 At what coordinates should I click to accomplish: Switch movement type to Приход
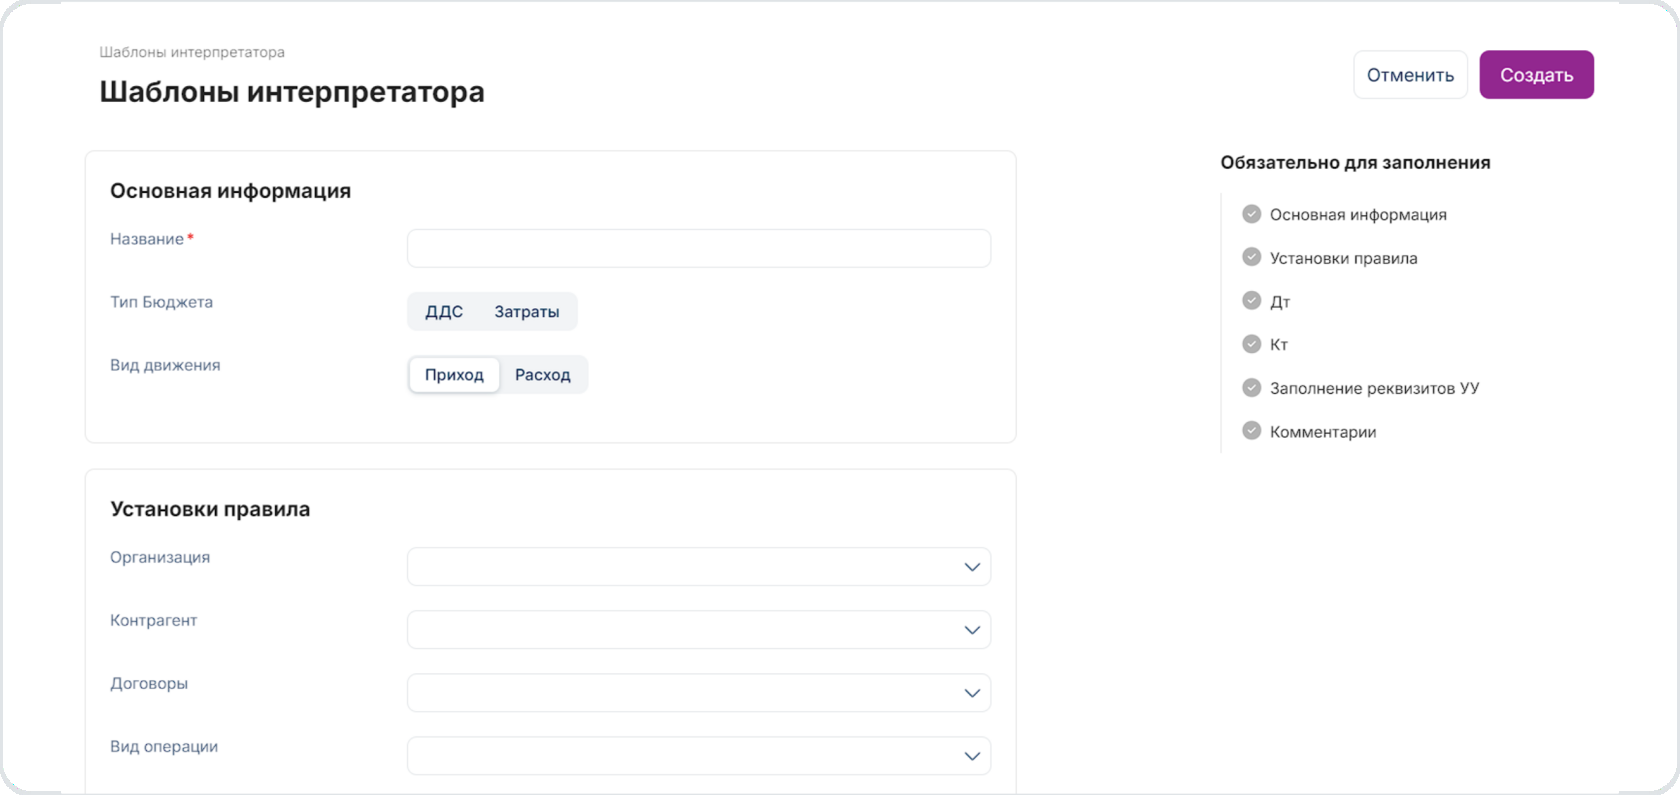click(x=454, y=375)
